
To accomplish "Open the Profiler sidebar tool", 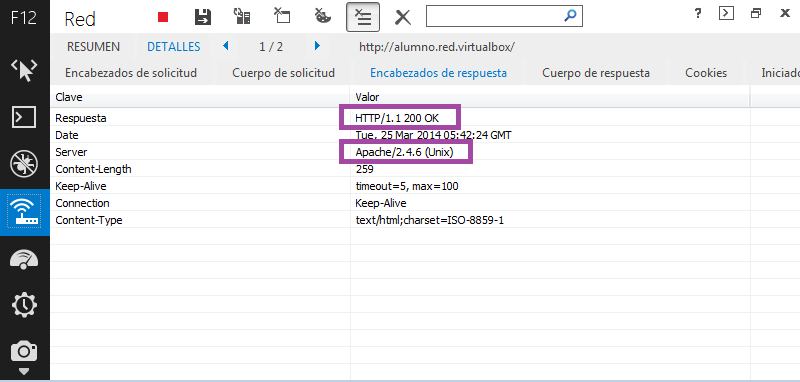I will [24, 305].
